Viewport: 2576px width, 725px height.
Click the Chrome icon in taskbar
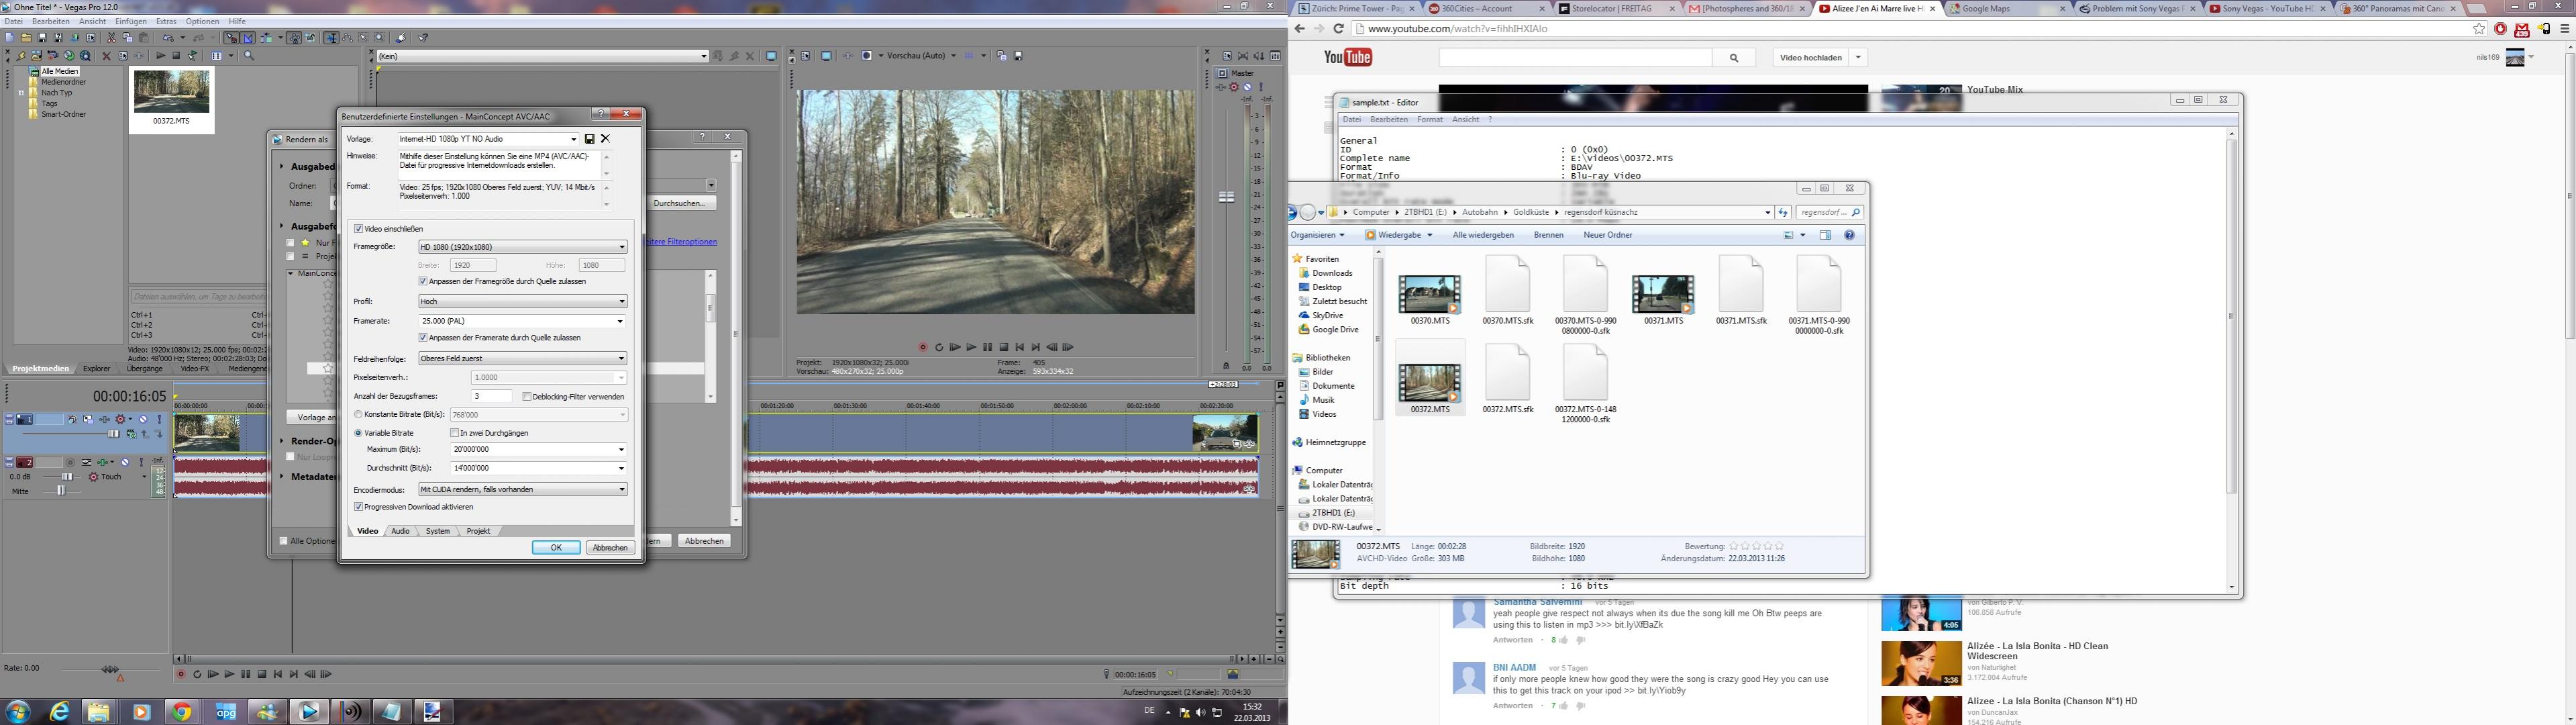pos(182,711)
